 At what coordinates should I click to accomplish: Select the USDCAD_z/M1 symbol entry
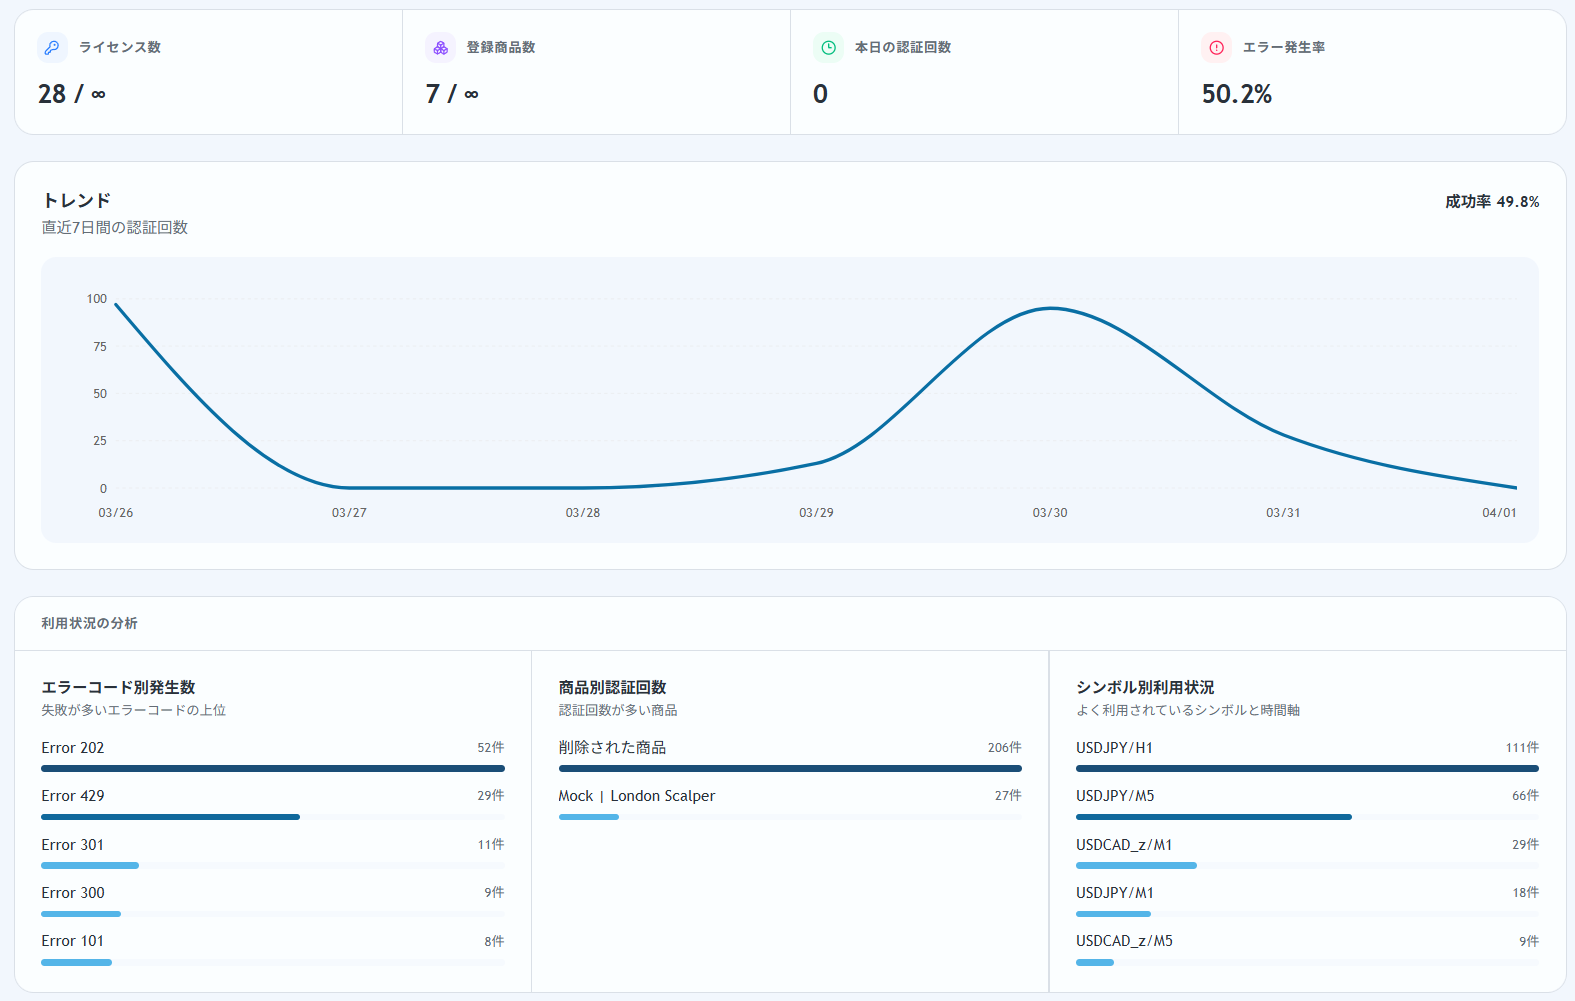(x=1123, y=845)
